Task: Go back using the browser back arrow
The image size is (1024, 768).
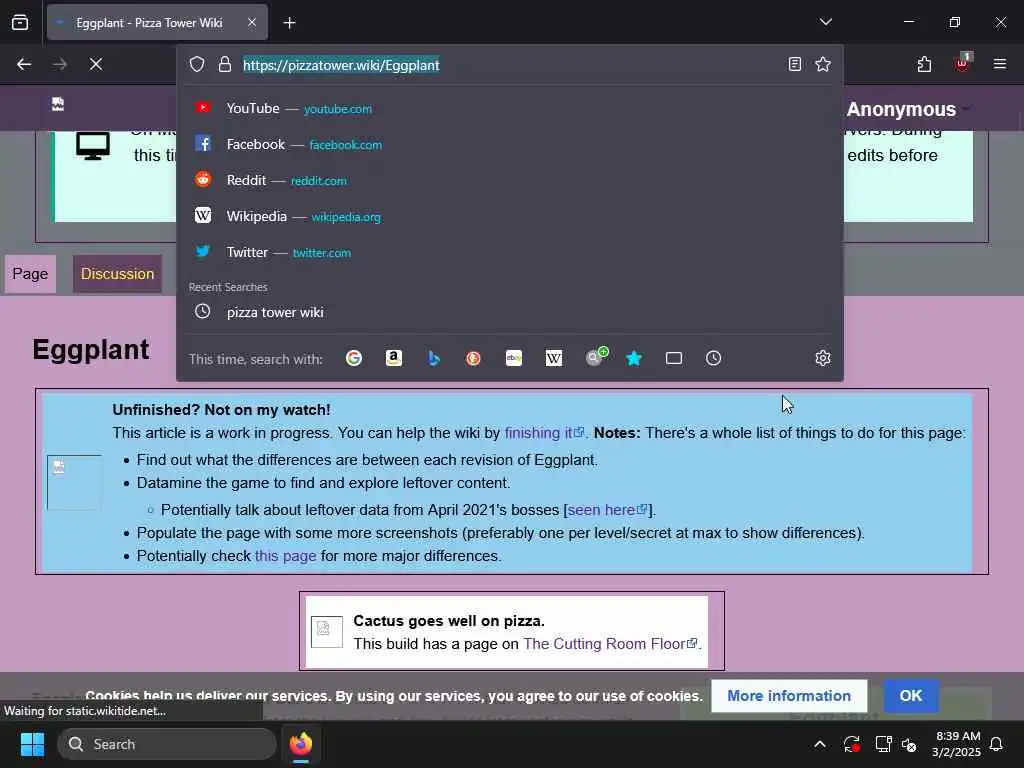Action: (24, 64)
